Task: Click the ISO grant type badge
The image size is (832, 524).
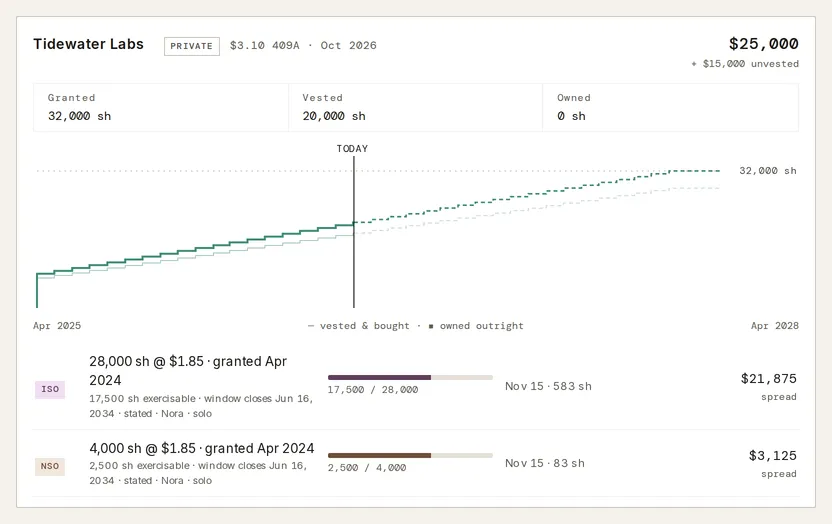Action: click(50, 389)
